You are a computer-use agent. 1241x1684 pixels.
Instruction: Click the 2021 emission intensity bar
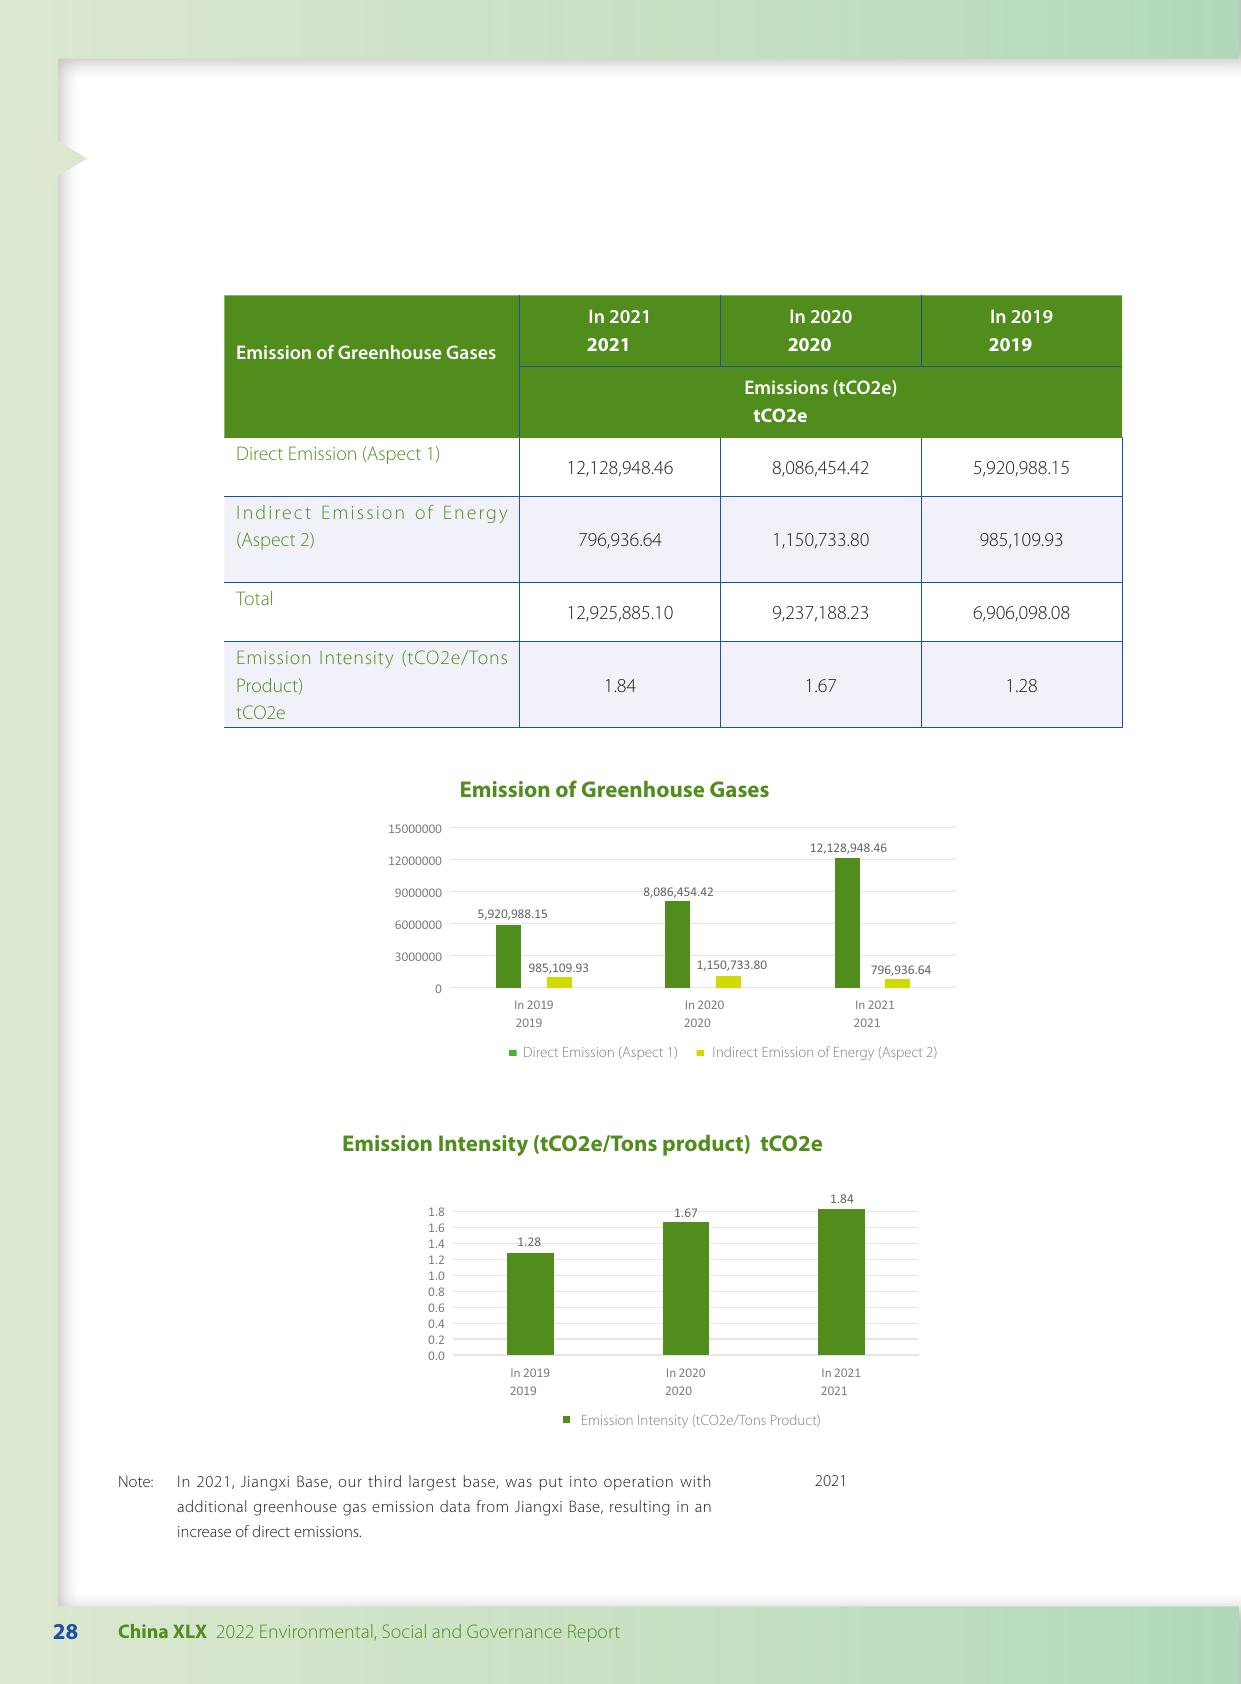841,1283
